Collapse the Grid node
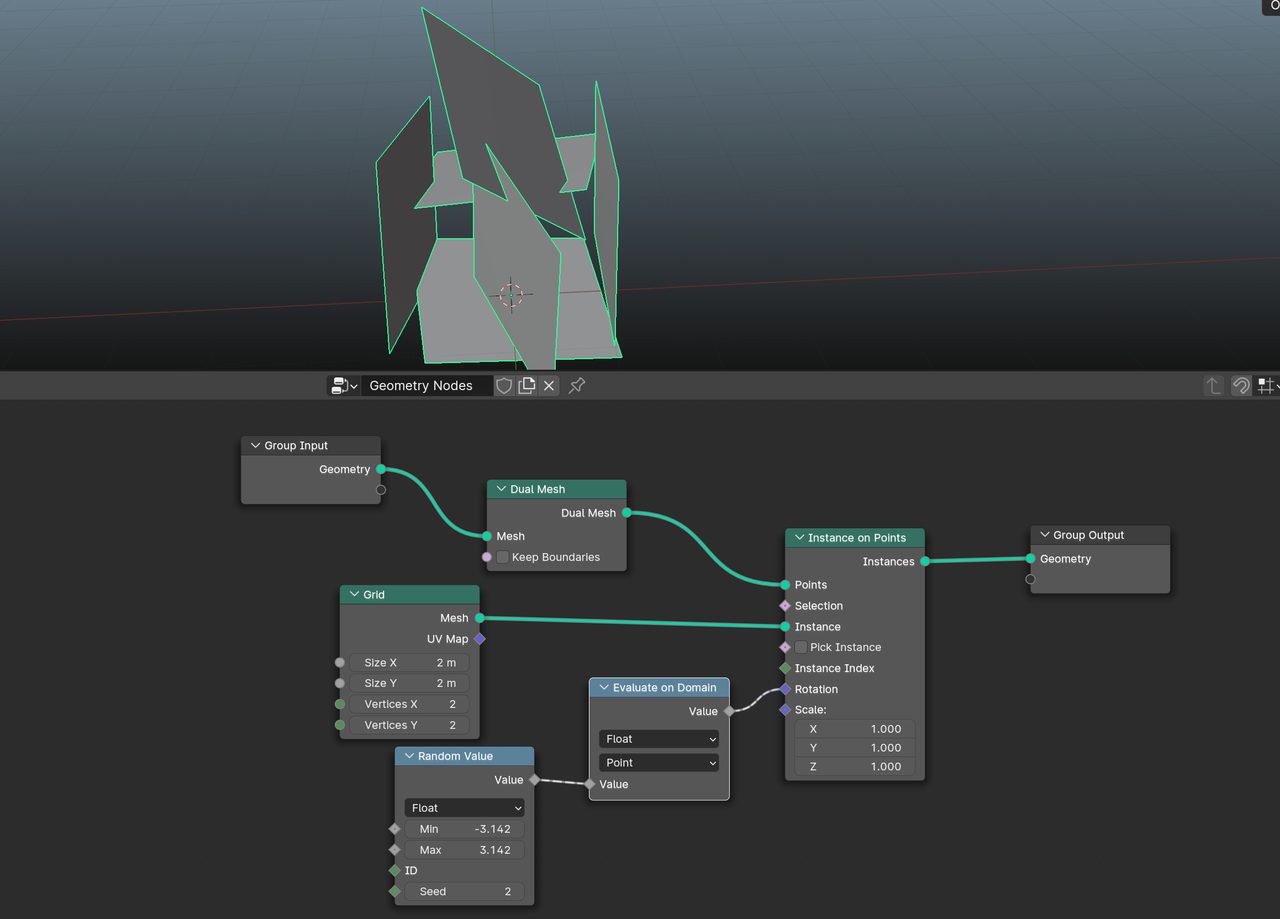Screen dimensions: 1280x919 click(x=354, y=595)
